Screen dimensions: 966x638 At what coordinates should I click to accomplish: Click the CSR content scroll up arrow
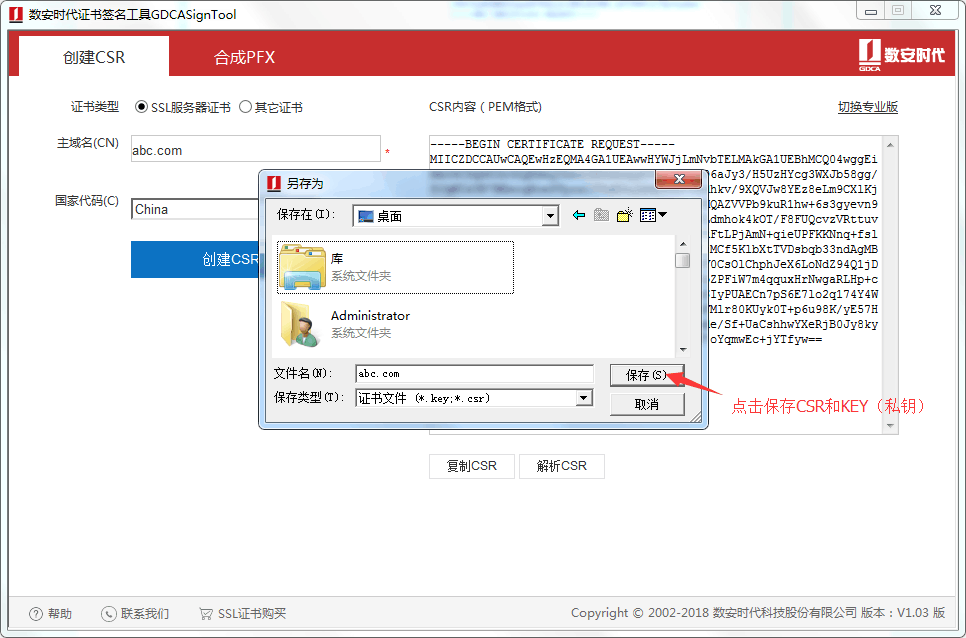pyautogui.click(x=890, y=145)
